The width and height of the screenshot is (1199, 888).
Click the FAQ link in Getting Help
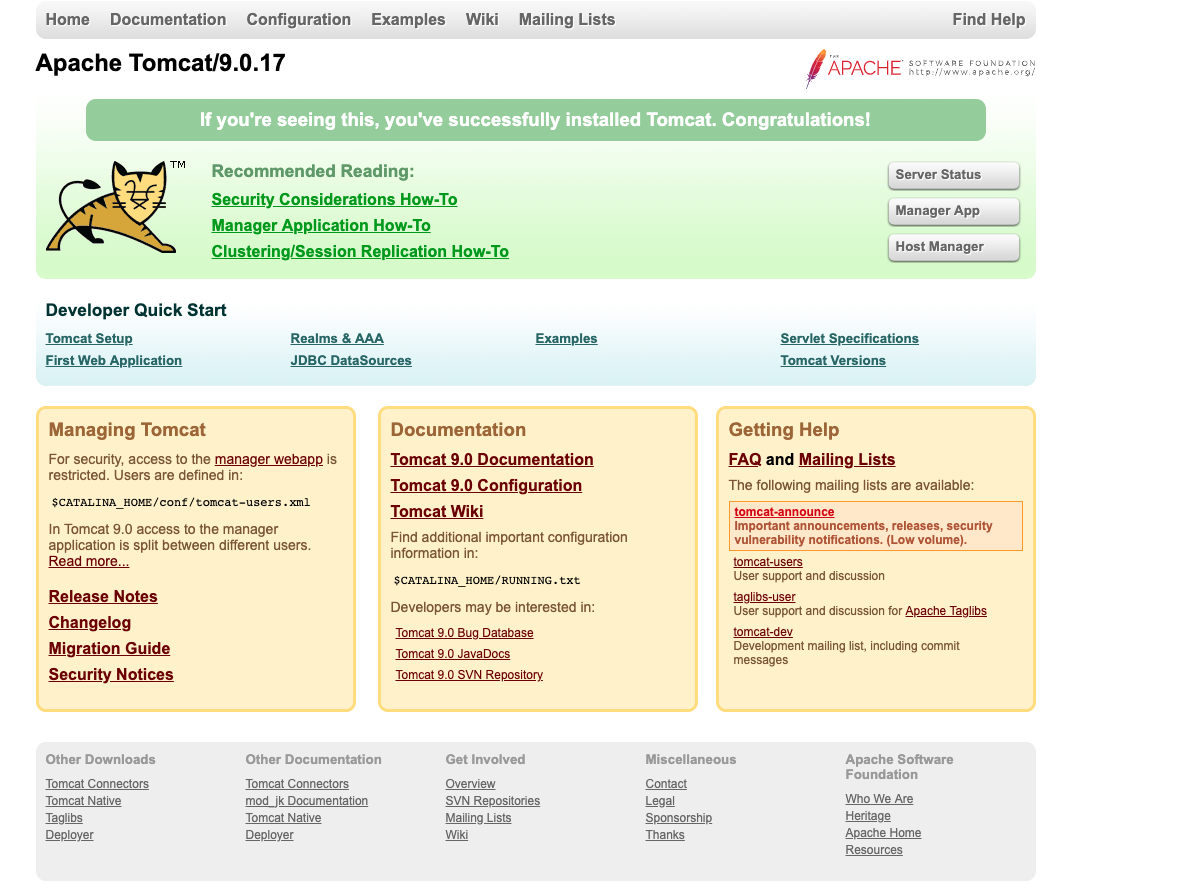click(745, 460)
